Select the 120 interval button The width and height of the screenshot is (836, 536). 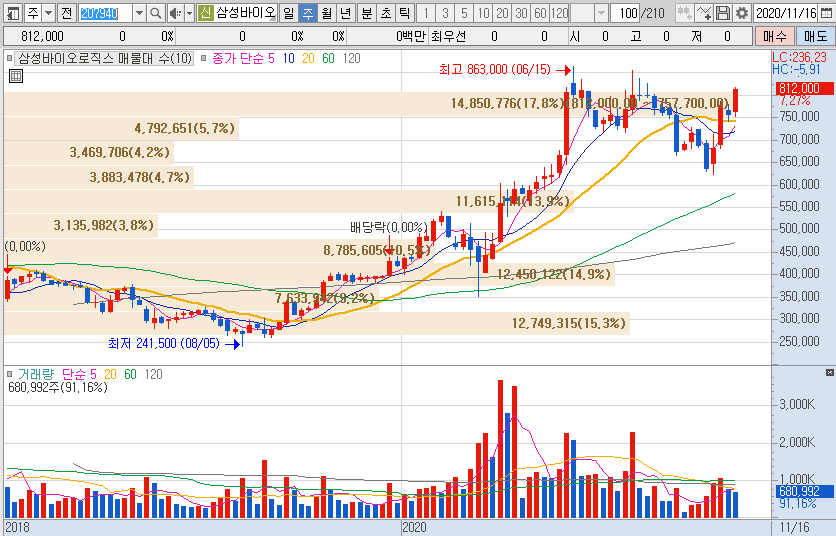[x=559, y=13]
